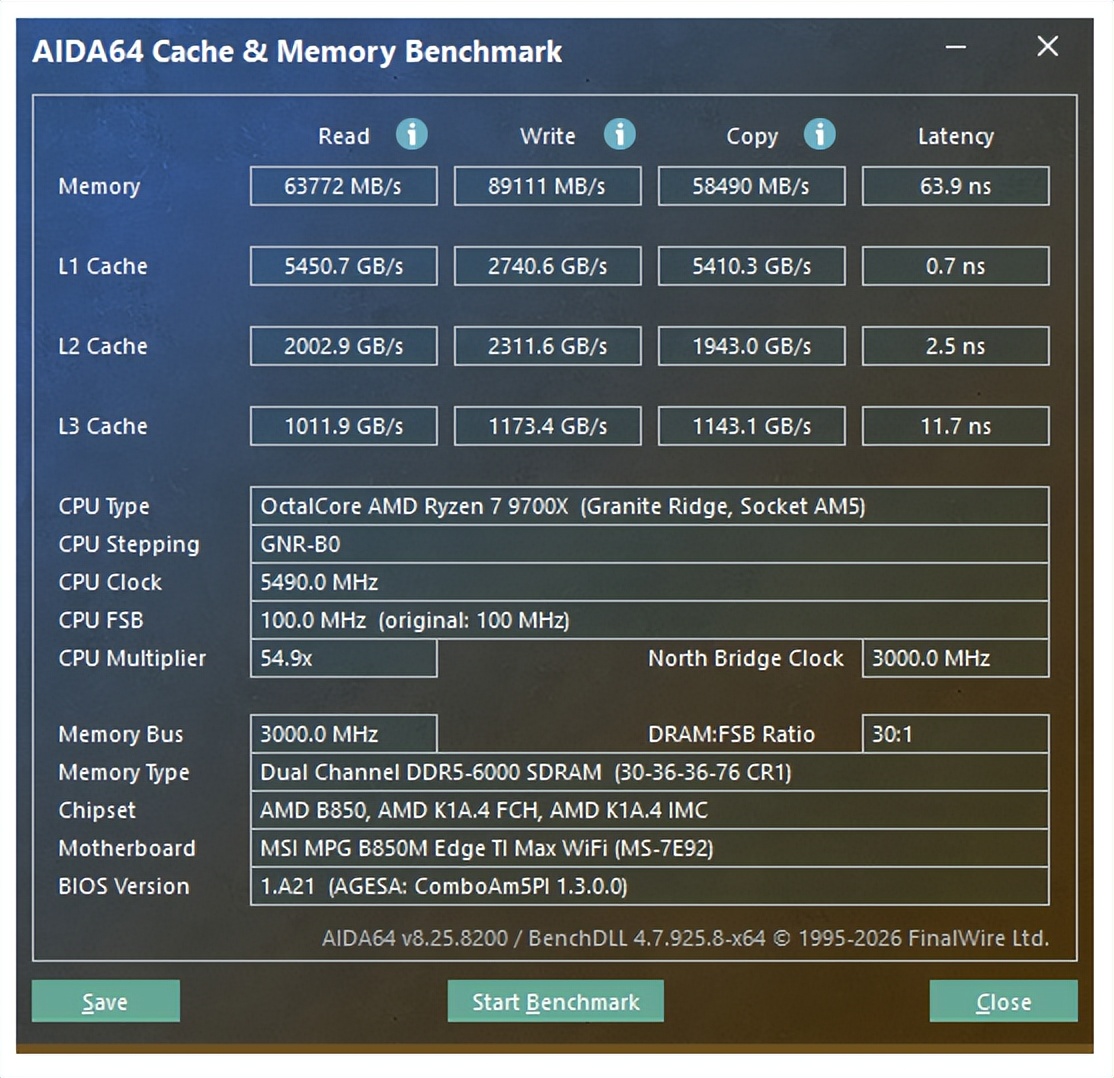This screenshot has width=1114, height=1078.
Task: Click the BIOS Version field 1.A21
Action: click(649, 886)
